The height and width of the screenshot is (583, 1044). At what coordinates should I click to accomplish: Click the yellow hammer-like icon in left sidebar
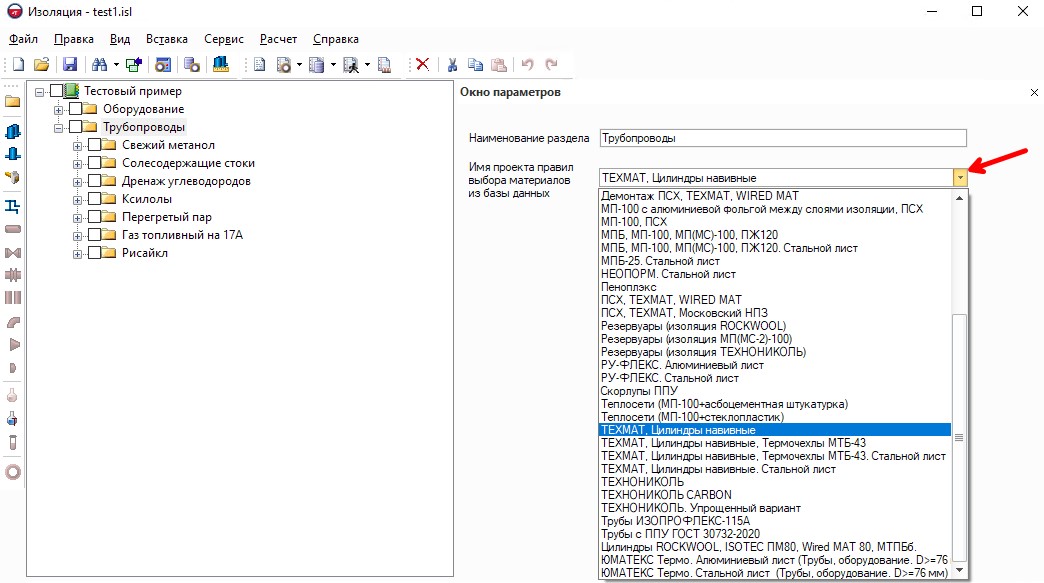point(13,177)
